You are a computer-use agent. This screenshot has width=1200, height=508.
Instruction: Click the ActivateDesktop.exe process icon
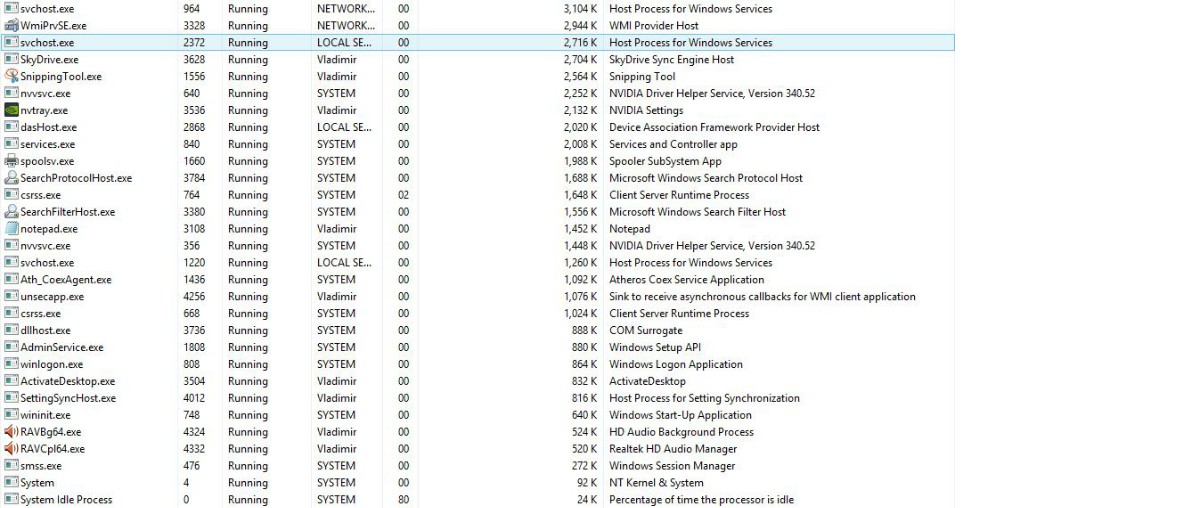(x=11, y=381)
